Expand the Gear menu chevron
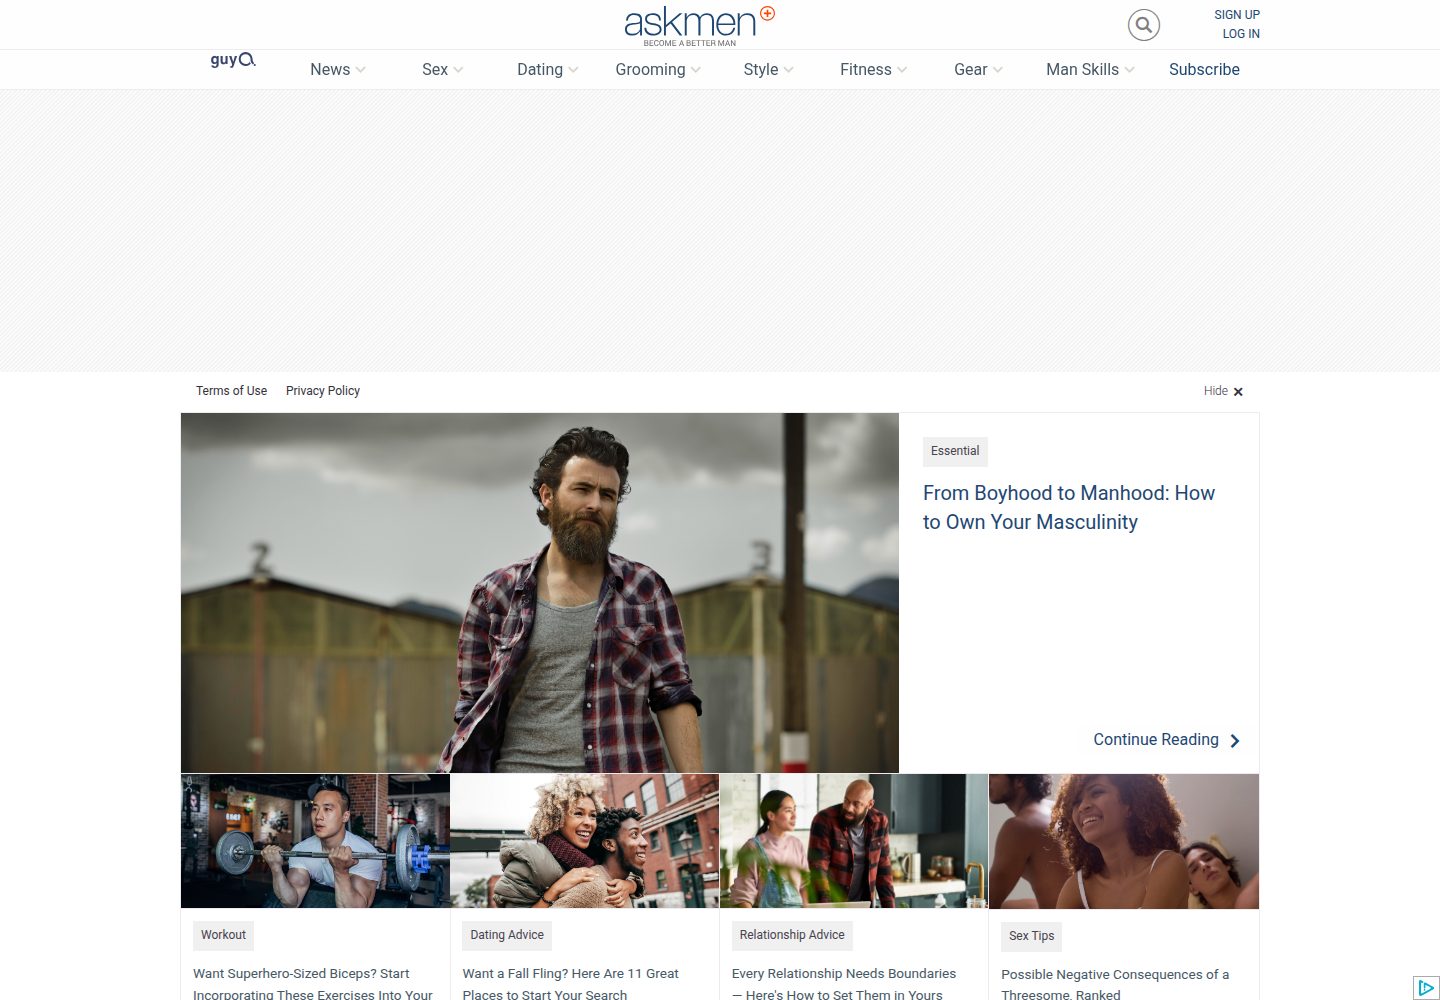This screenshot has height=1000, width=1440. click(997, 70)
